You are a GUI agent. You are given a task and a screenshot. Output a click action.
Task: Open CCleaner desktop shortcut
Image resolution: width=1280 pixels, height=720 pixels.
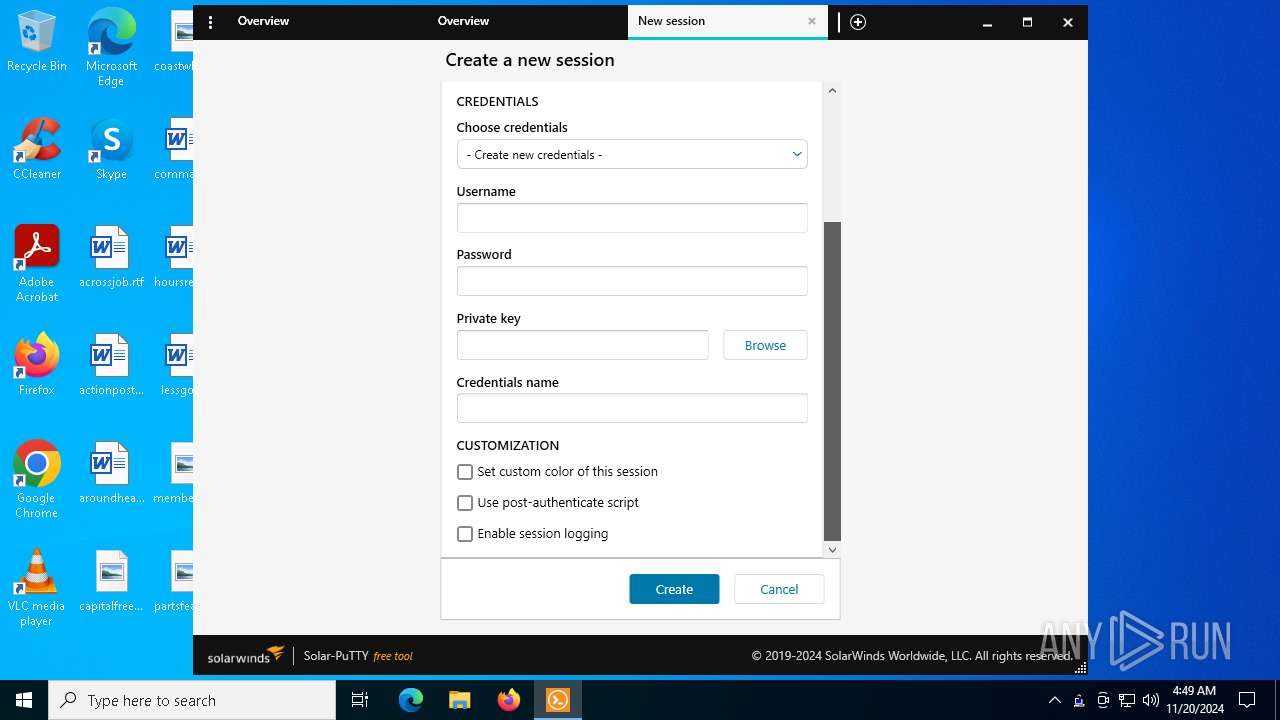point(37,149)
